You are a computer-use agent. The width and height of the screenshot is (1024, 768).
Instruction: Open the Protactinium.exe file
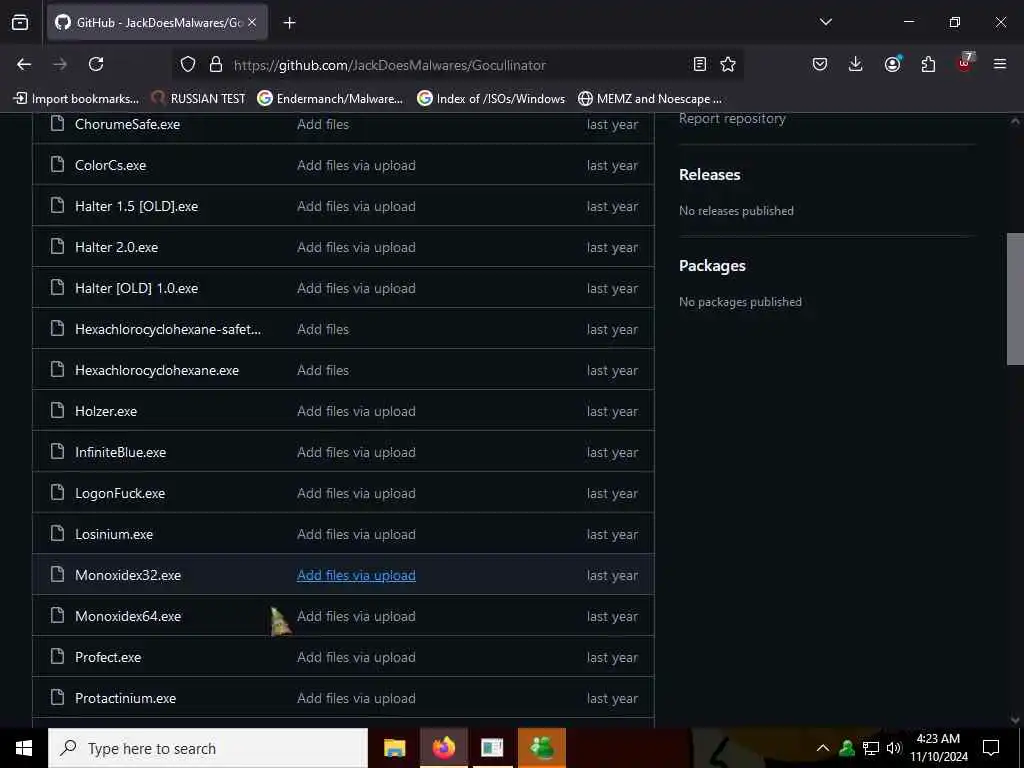point(125,698)
